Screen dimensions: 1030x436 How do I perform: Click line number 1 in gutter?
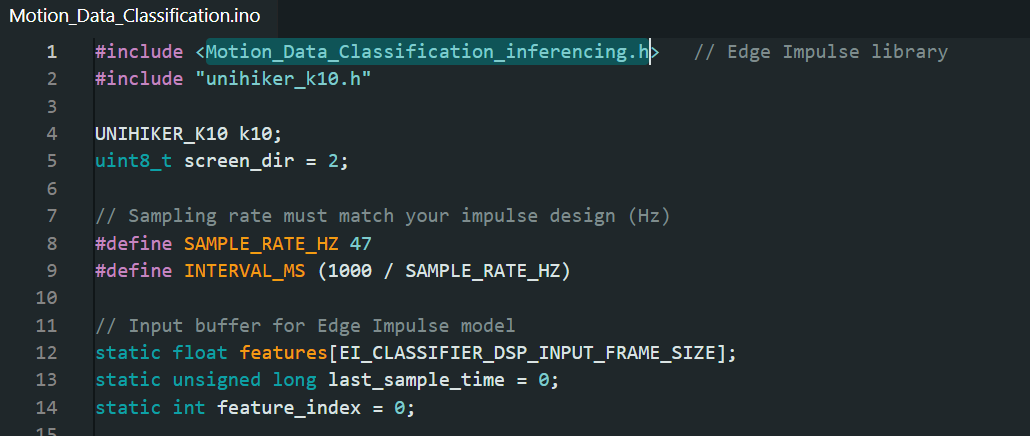tap(51, 52)
